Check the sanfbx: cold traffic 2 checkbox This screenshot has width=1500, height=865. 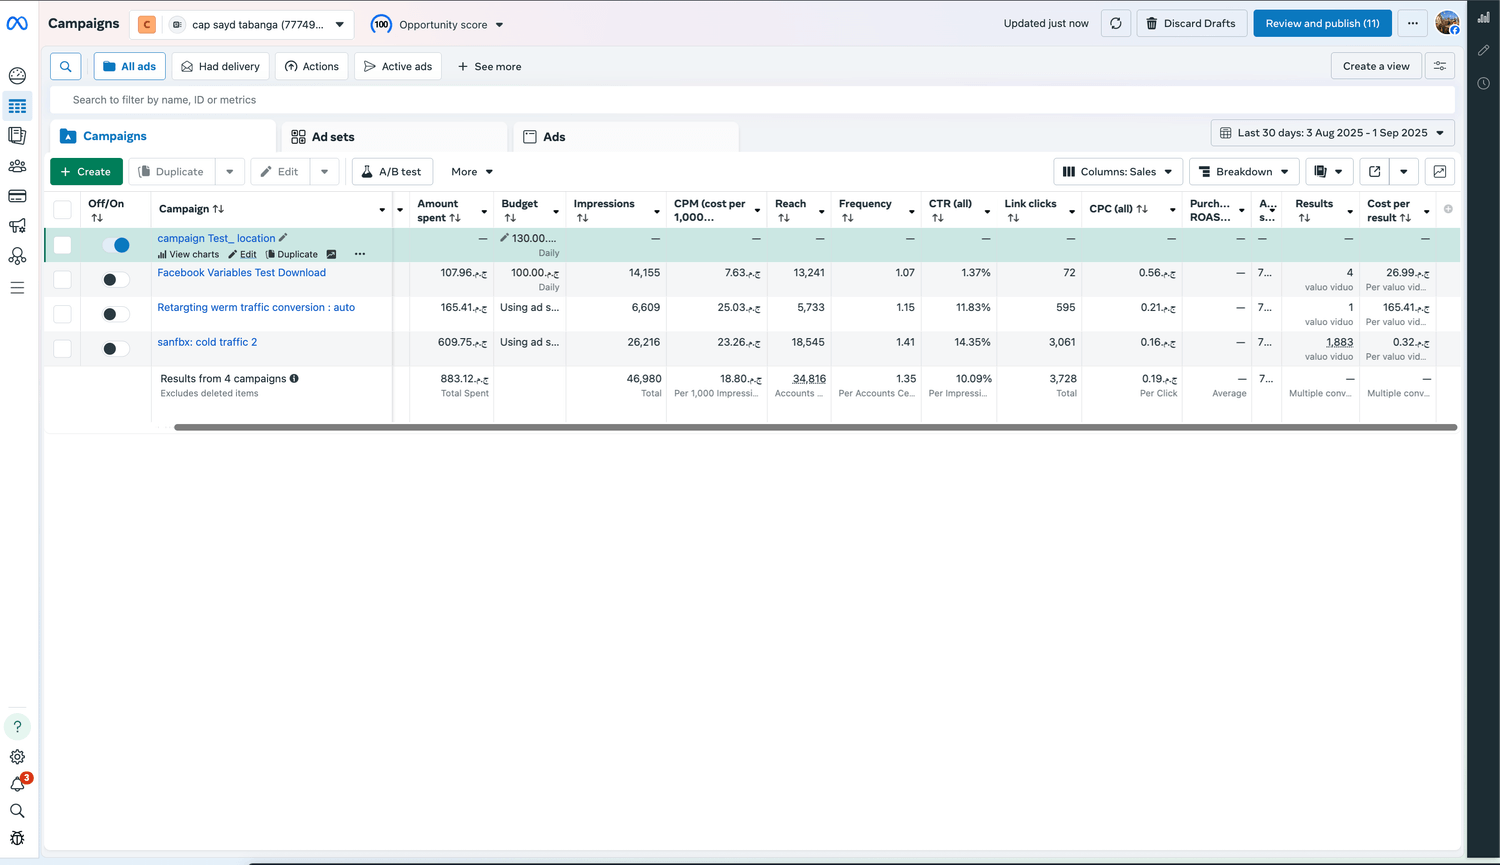point(62,349)
